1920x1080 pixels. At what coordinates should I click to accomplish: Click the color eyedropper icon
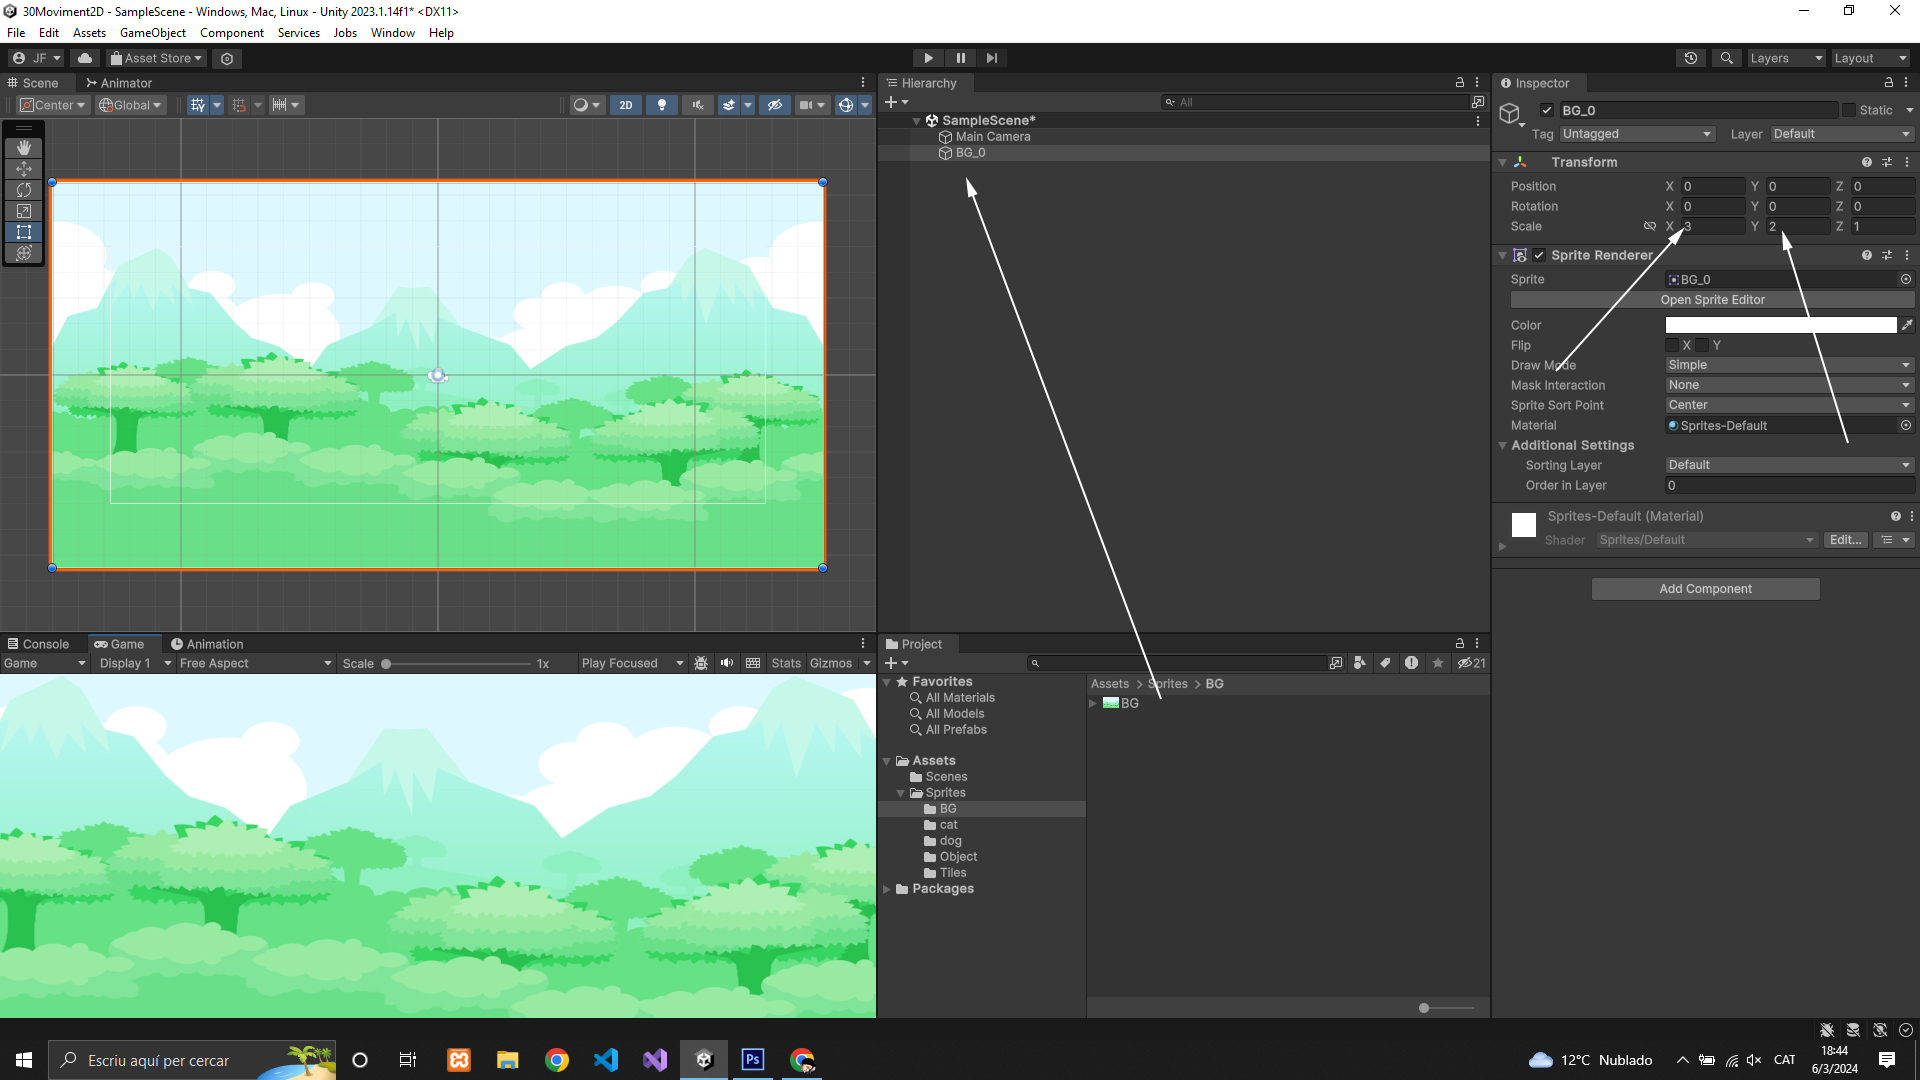click(1907, 325)
